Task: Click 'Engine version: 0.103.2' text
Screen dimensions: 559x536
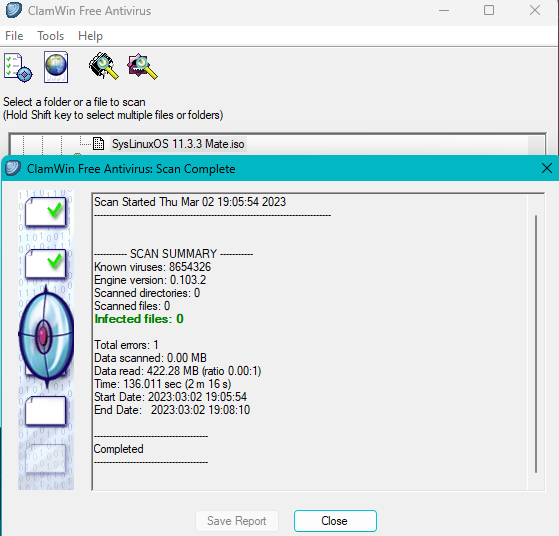Action: tap(150, 280)
